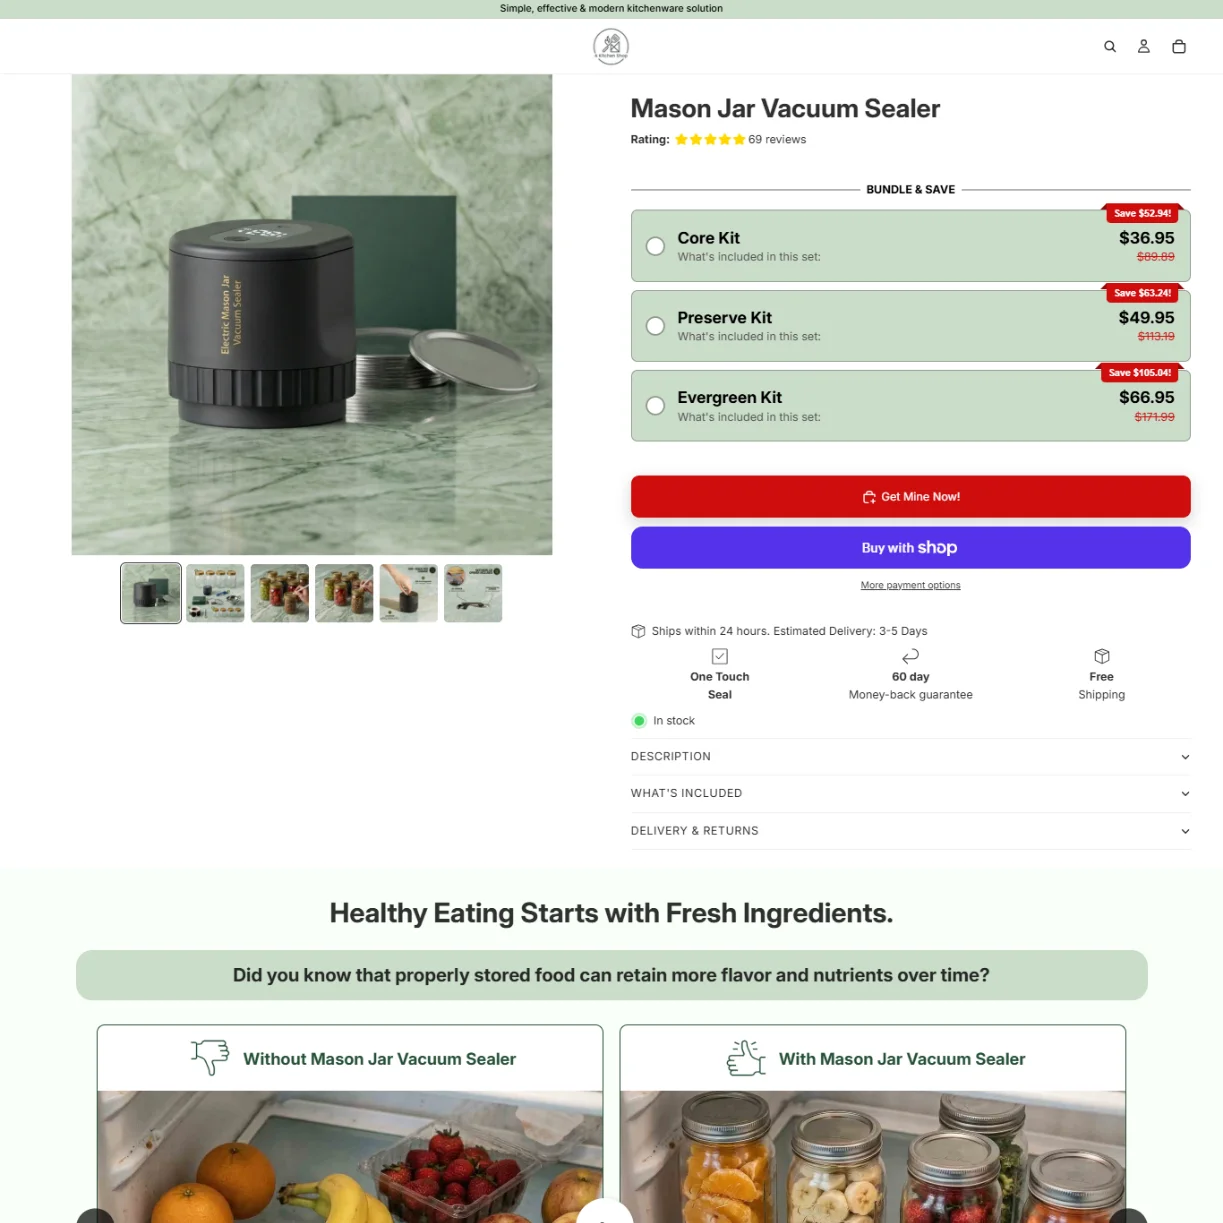Click the One Touch Seal checkbox icon
1223x1223 pixels.
point(720,656)
